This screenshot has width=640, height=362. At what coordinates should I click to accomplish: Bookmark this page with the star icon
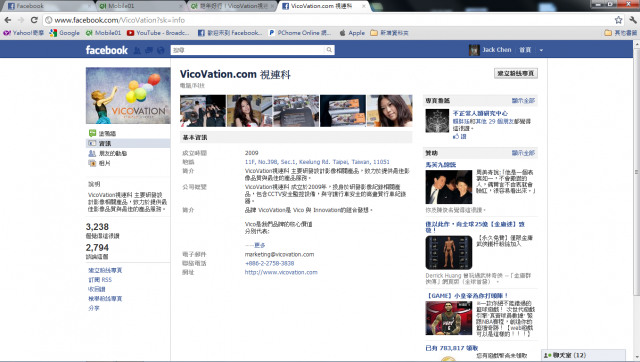(x=618, y=20)
